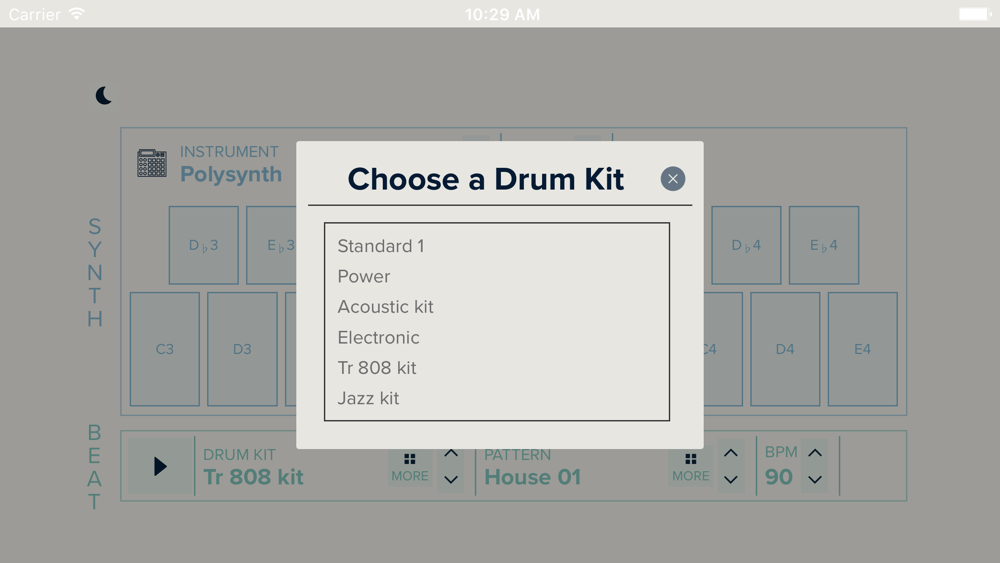This screenshot has height=563, width=1000.
Task: Open the Polysynth instrument icon
Action: point(152,163)
